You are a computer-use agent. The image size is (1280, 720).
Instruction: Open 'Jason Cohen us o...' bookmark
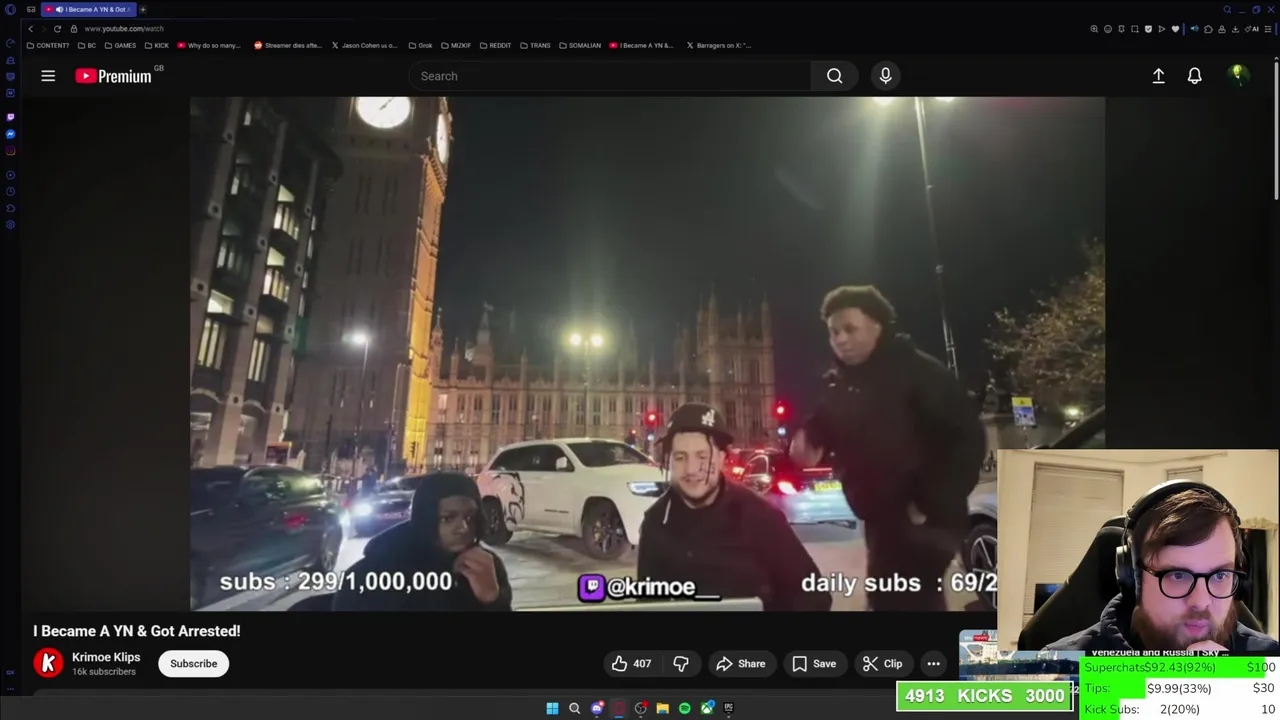(365, 45)
